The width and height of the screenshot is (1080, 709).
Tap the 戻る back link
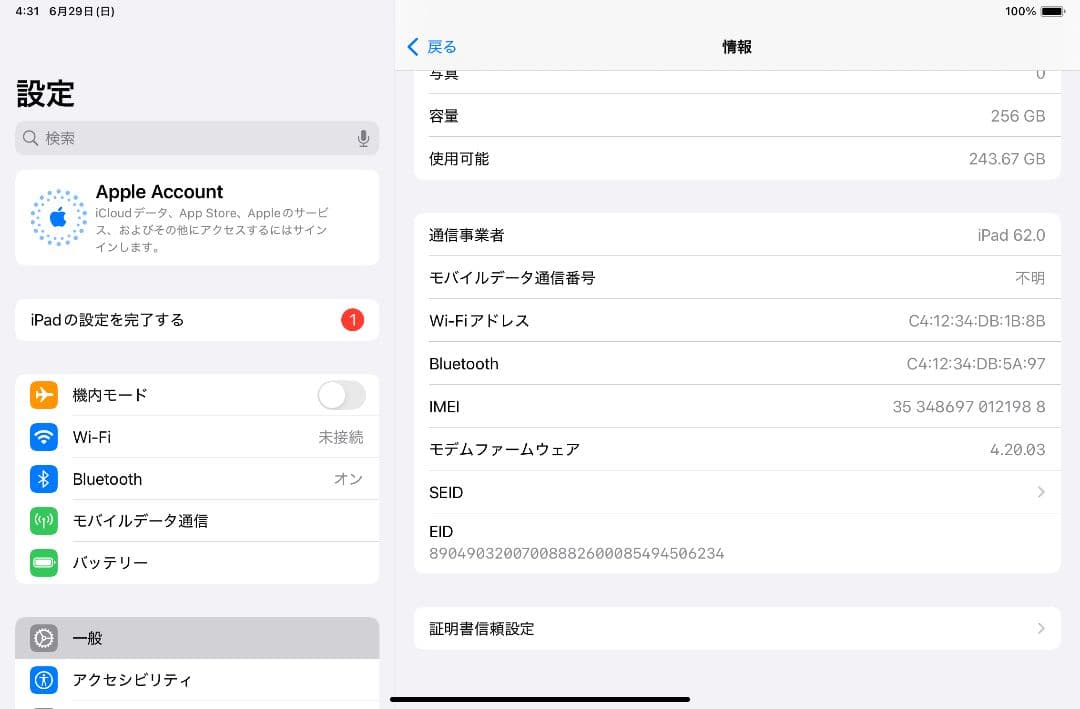point(432,46)
